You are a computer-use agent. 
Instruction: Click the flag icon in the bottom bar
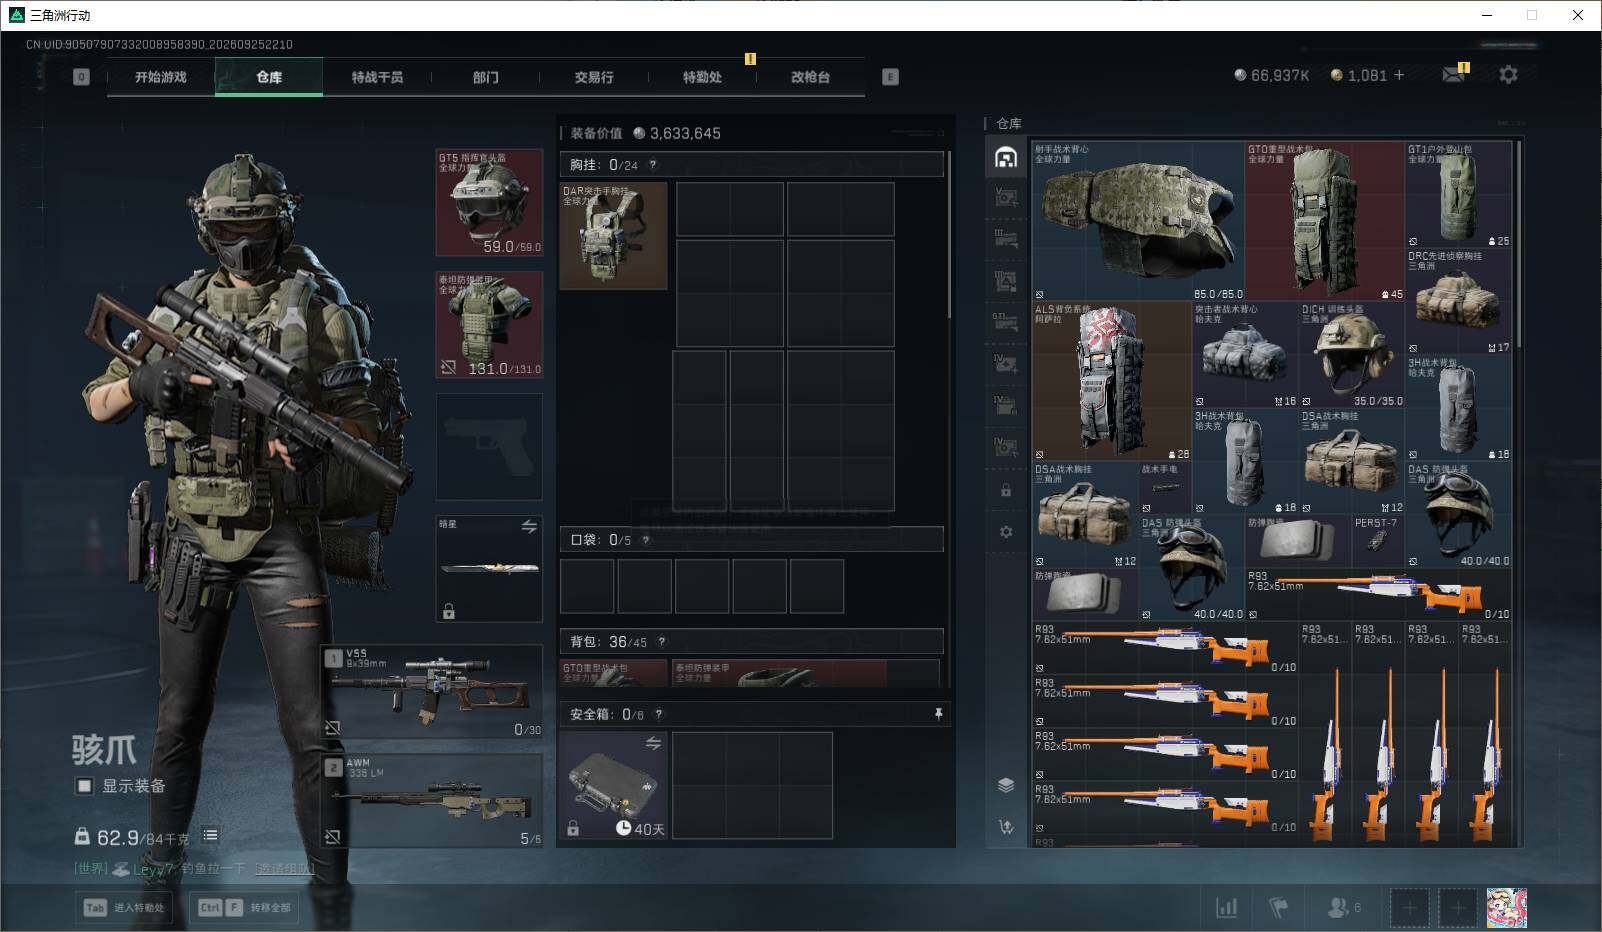[1278, 907]
